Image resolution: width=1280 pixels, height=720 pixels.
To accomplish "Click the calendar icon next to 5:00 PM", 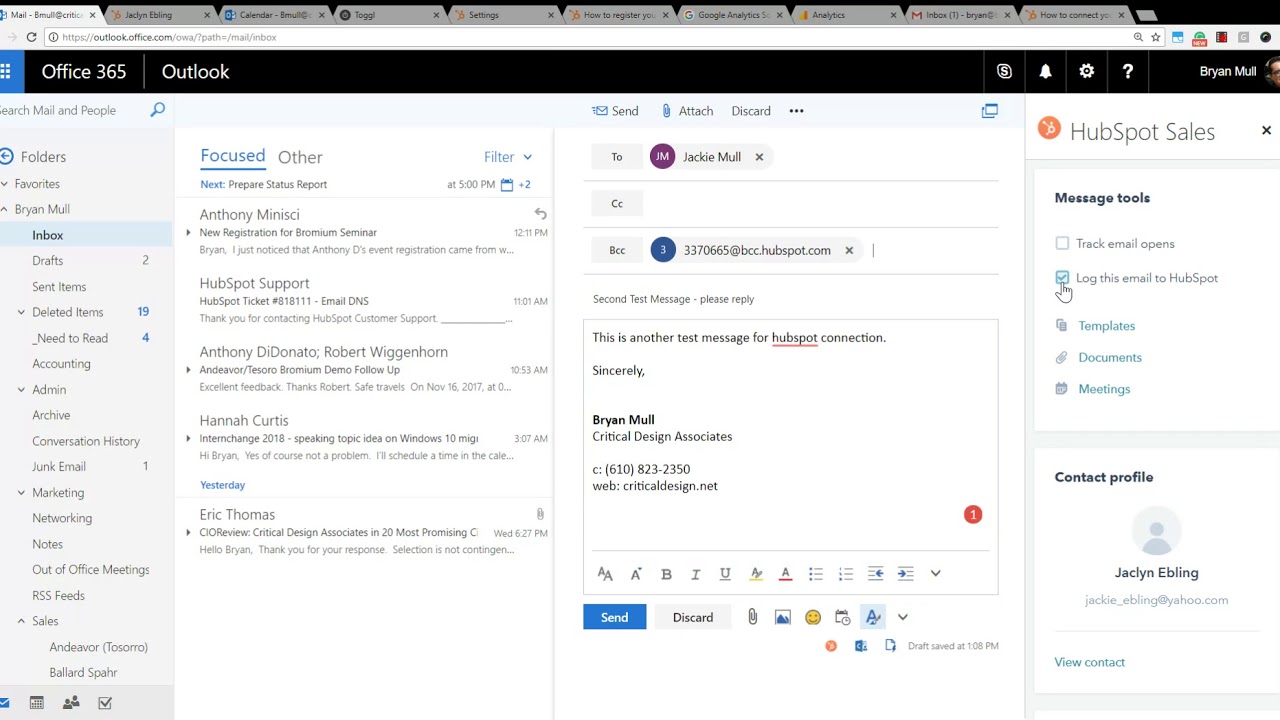I will [507, 185].
